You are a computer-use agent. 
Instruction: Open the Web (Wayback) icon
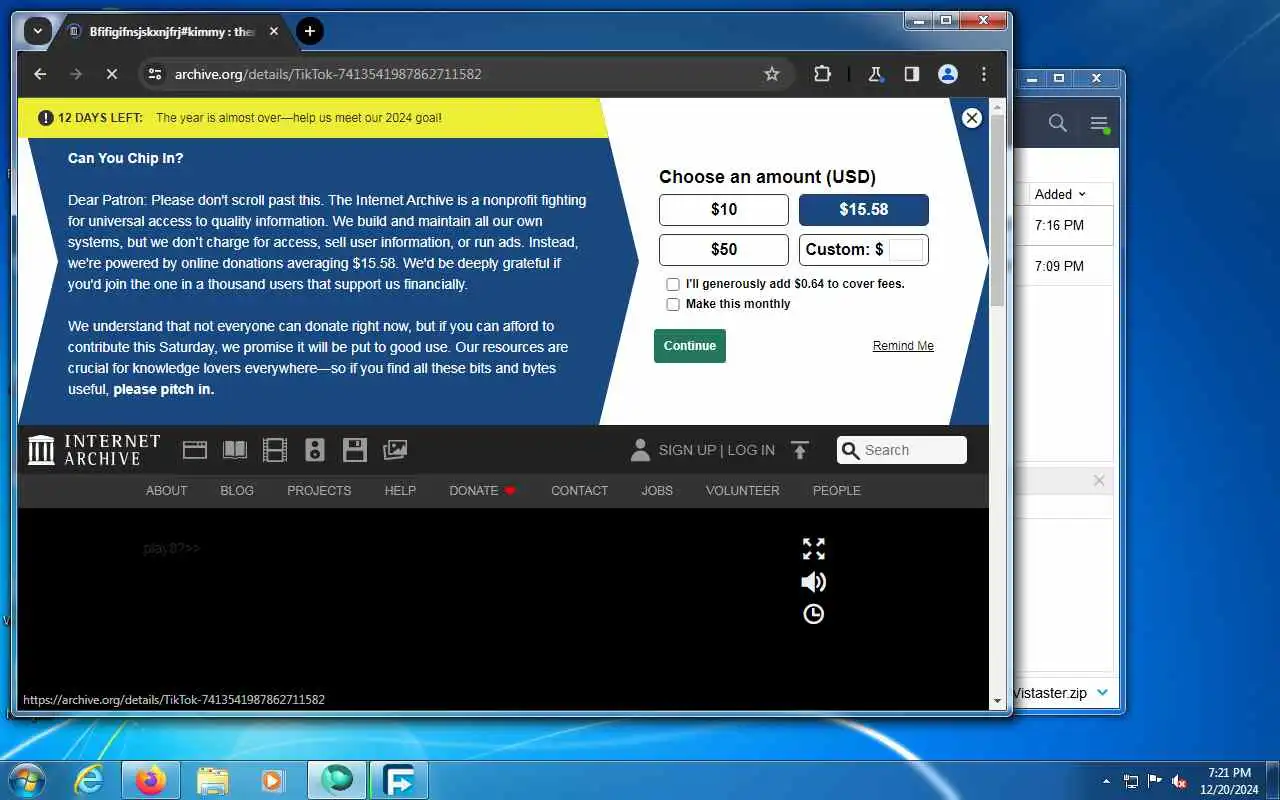tap(195, 450)
